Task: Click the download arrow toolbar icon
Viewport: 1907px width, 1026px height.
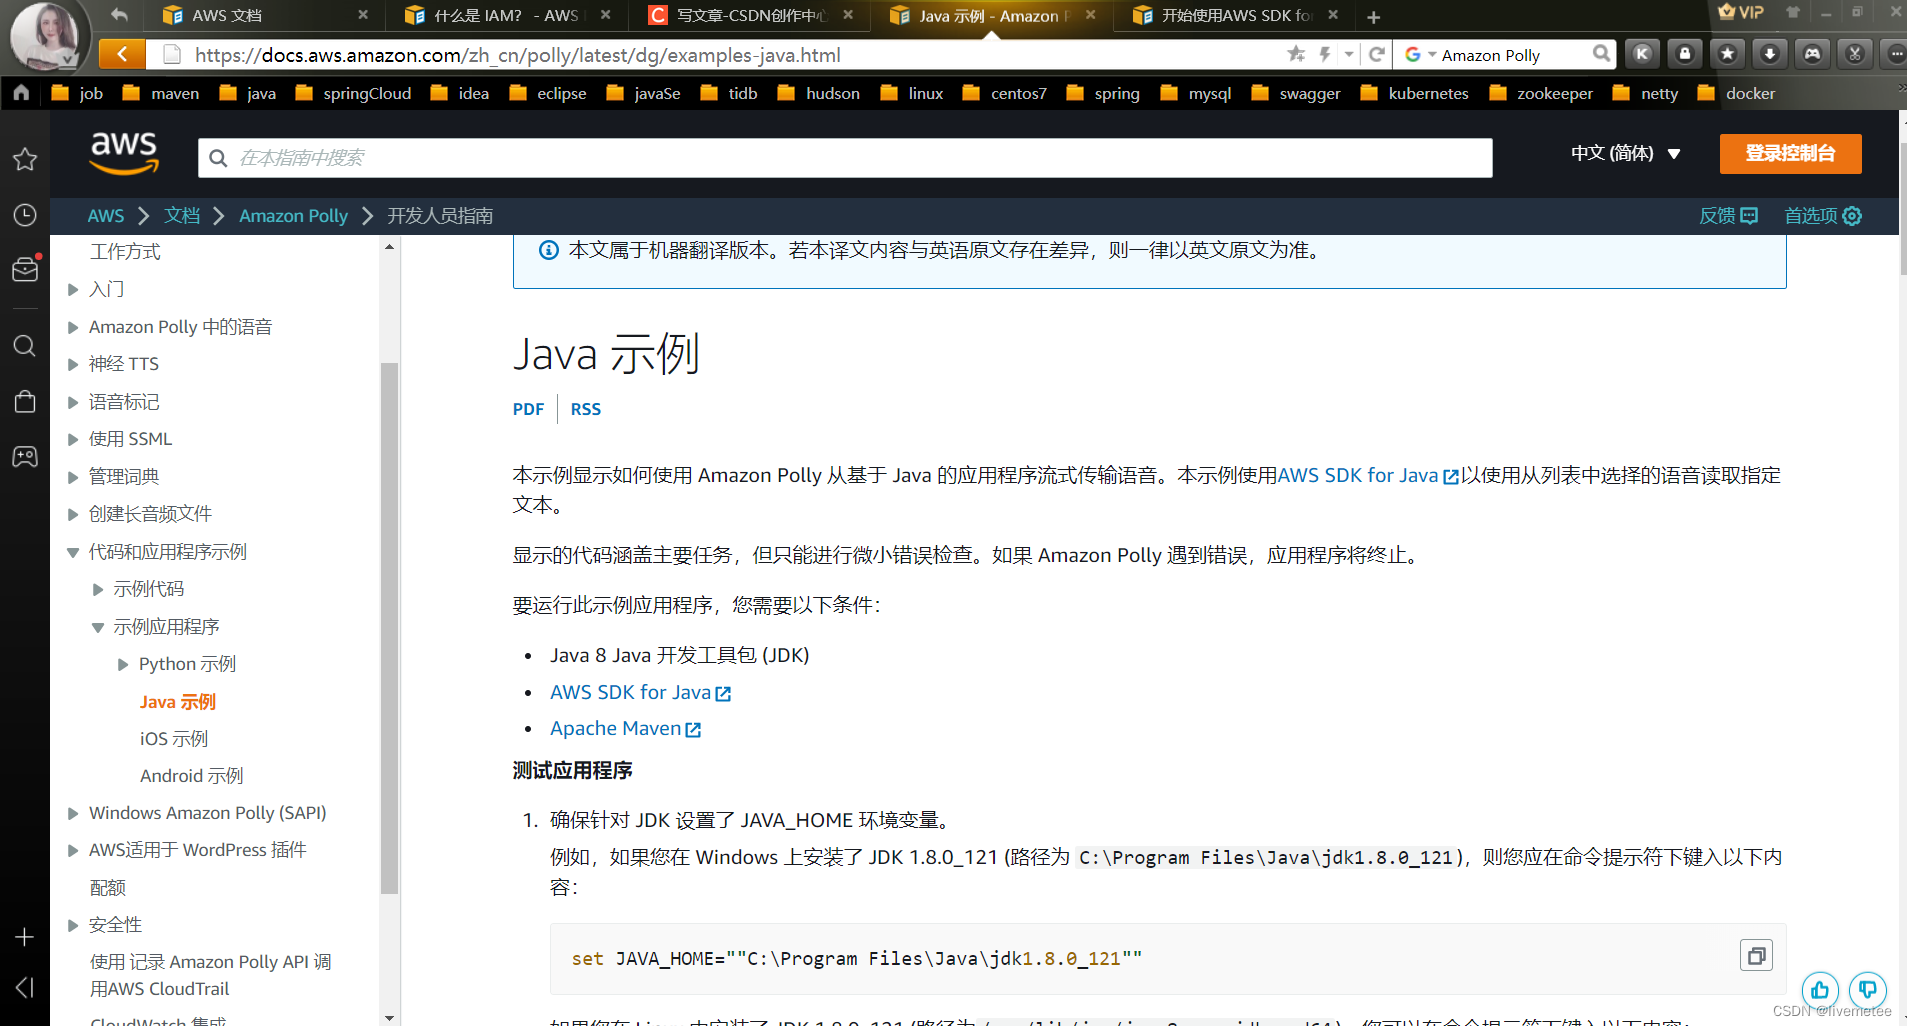Action: [x=1770, y=54]
